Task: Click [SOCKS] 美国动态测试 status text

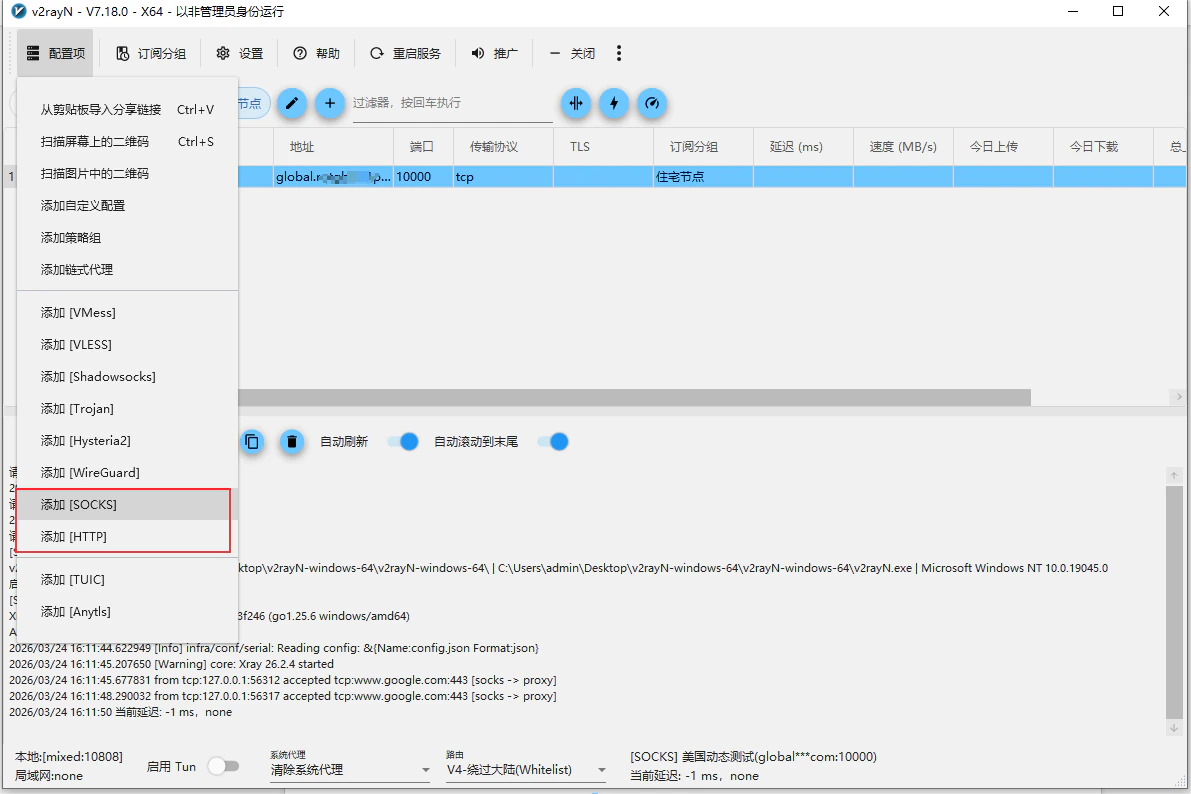Action: click(753, 757)
